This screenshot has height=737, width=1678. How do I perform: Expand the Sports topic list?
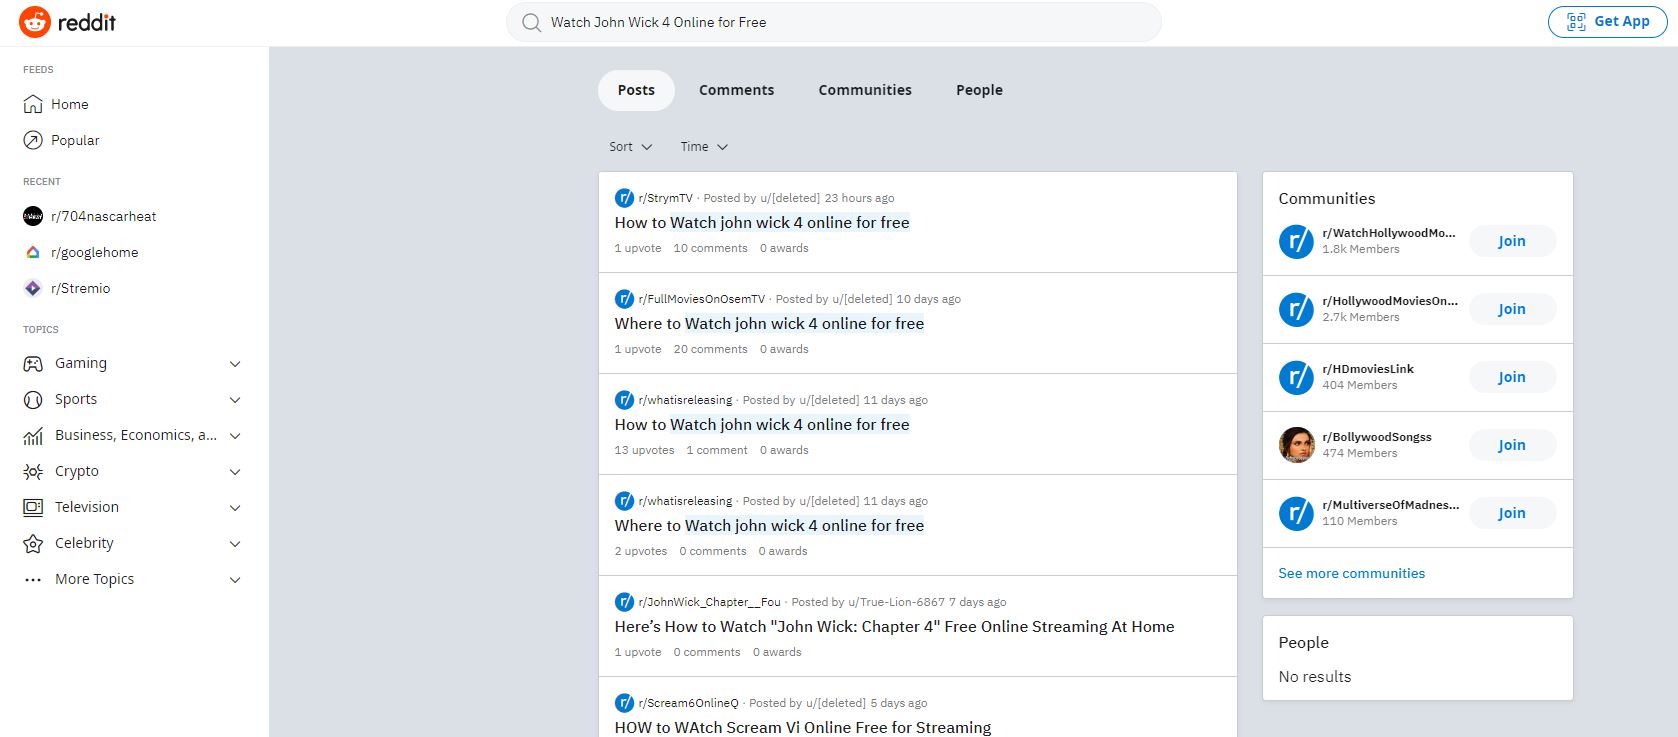click(x=235, y=400)
